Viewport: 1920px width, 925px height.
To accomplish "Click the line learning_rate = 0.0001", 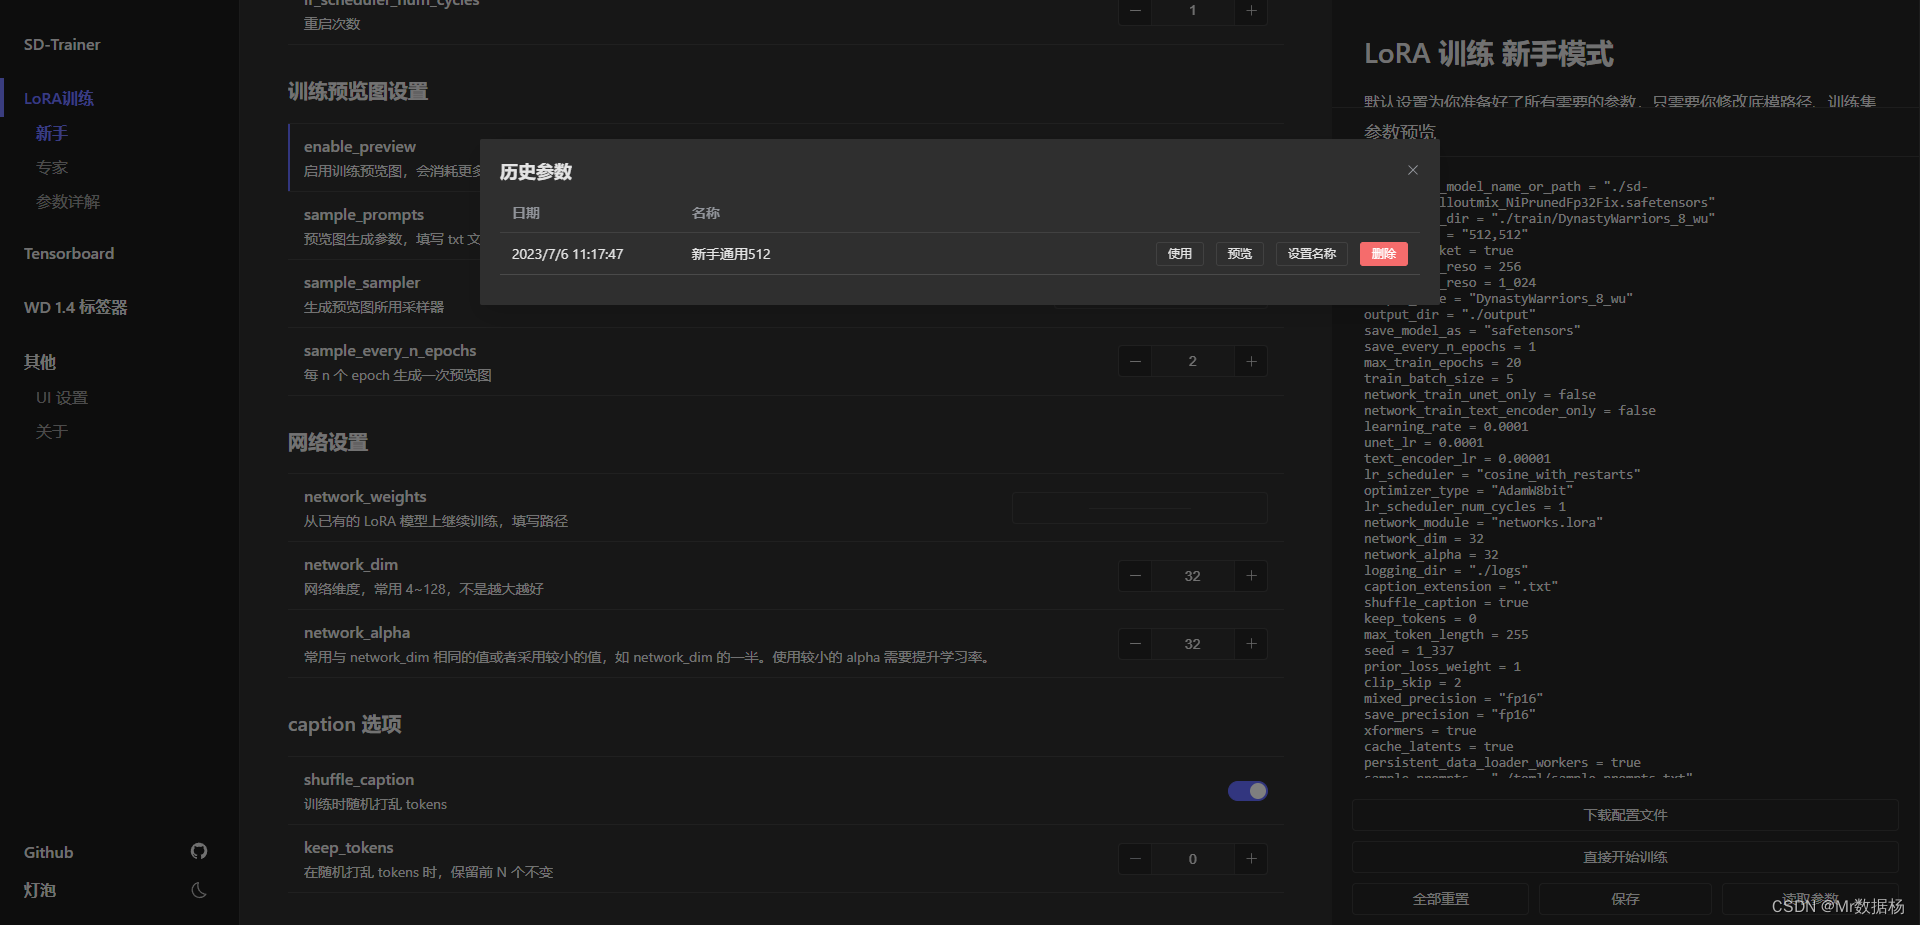I will pyautogui.click(x=1446, y=427).
